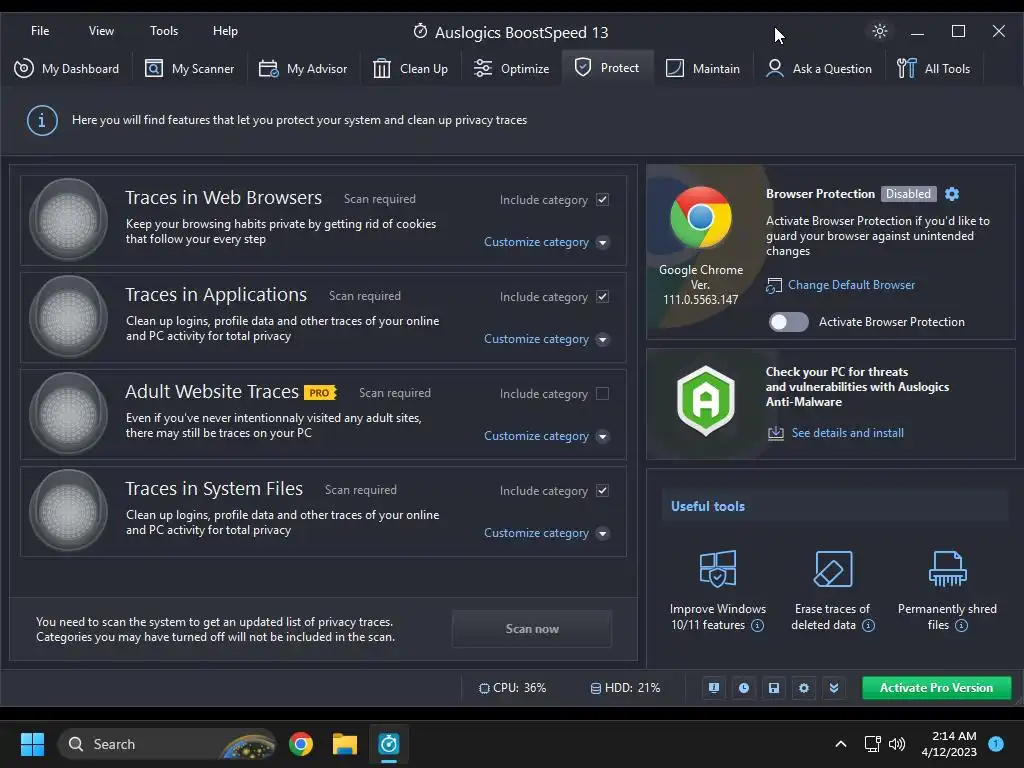Open the File menu

point(40,31)
